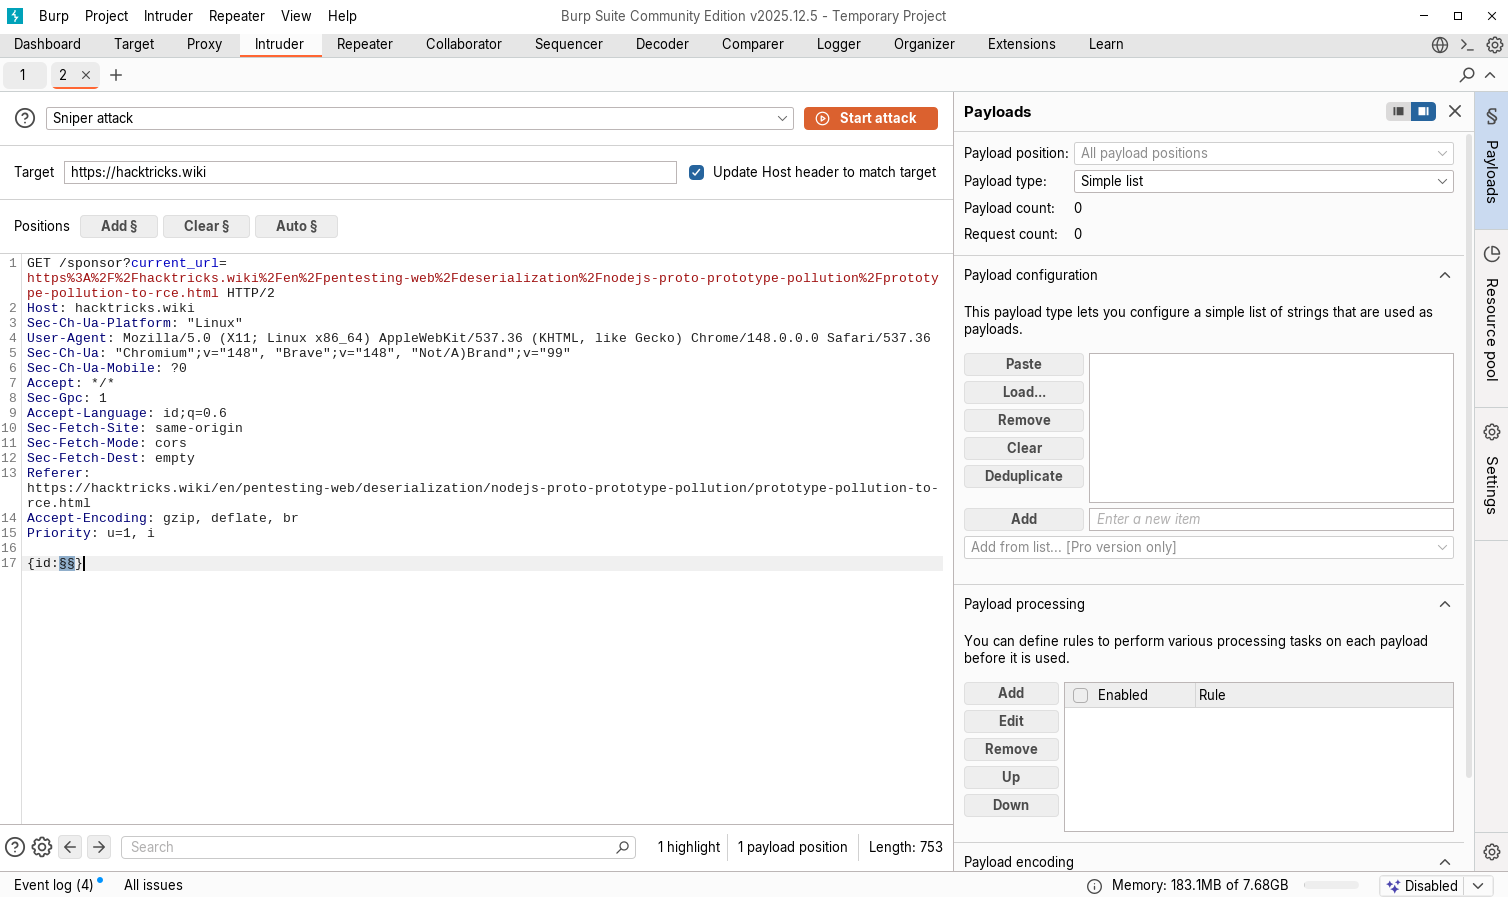Toggle the Enabled column checkbox in processing rules

(1081, 695)
